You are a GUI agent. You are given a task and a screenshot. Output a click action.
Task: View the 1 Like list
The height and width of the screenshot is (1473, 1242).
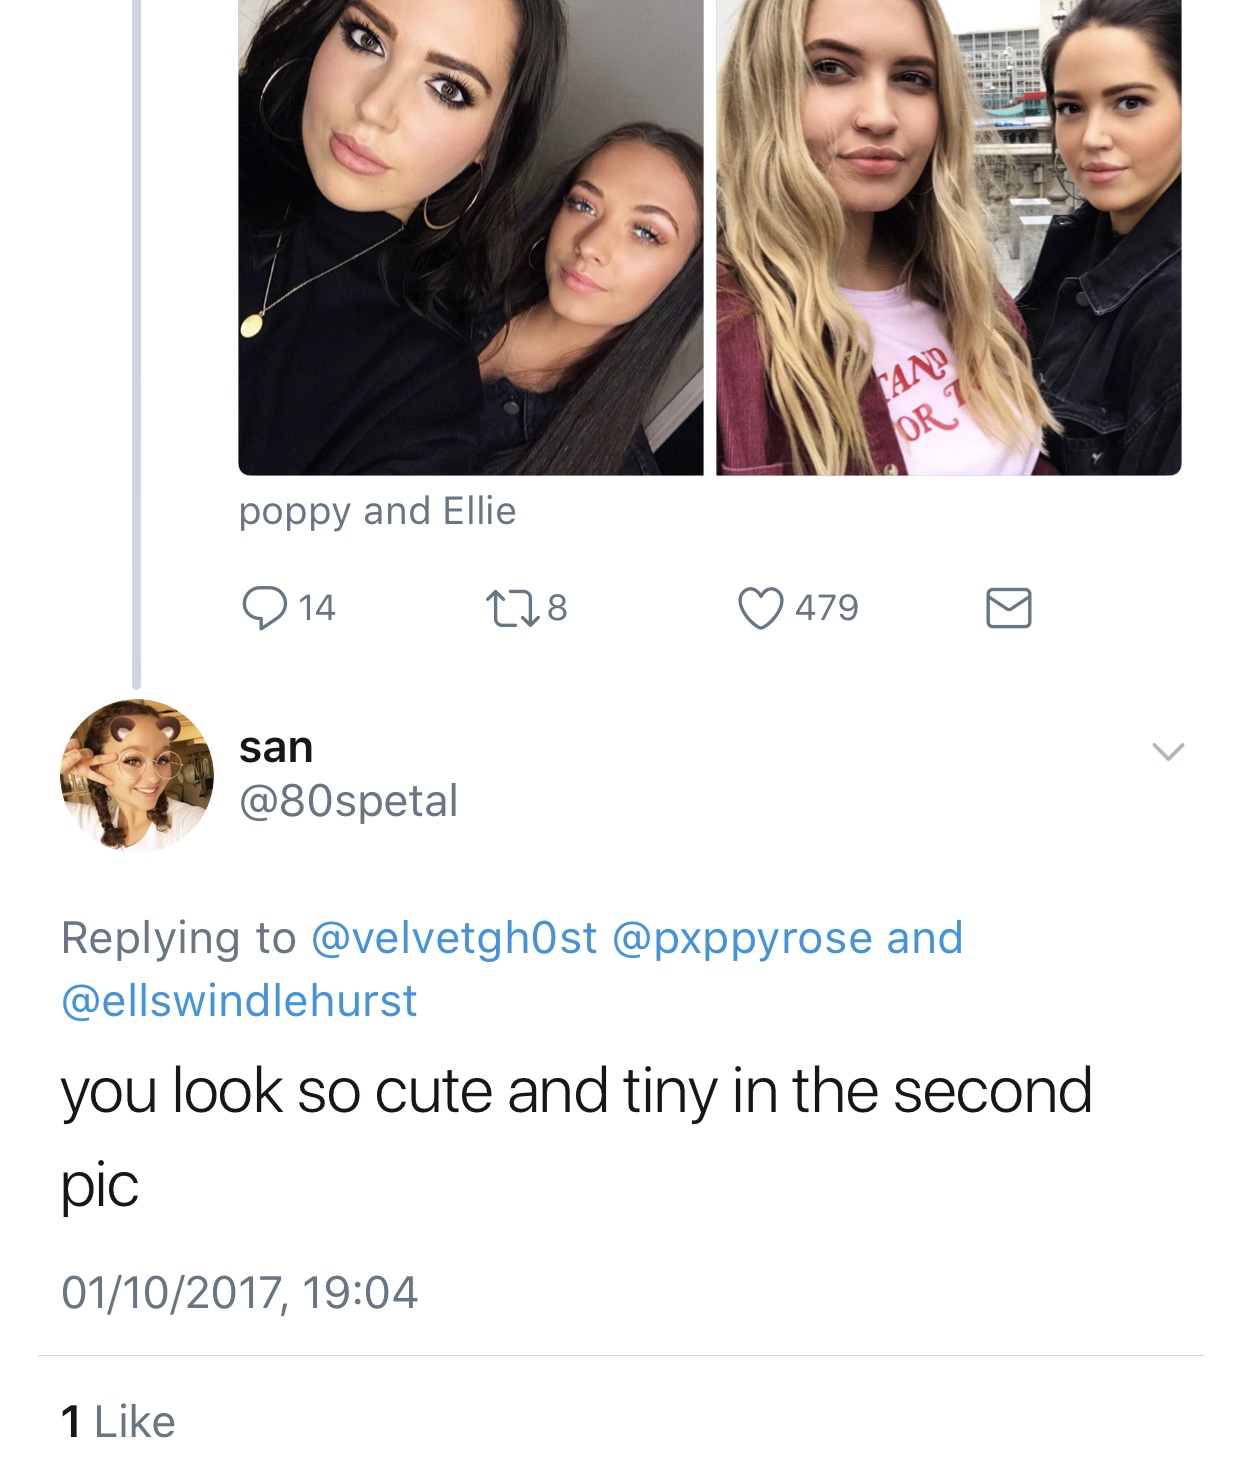point(118,1422)
